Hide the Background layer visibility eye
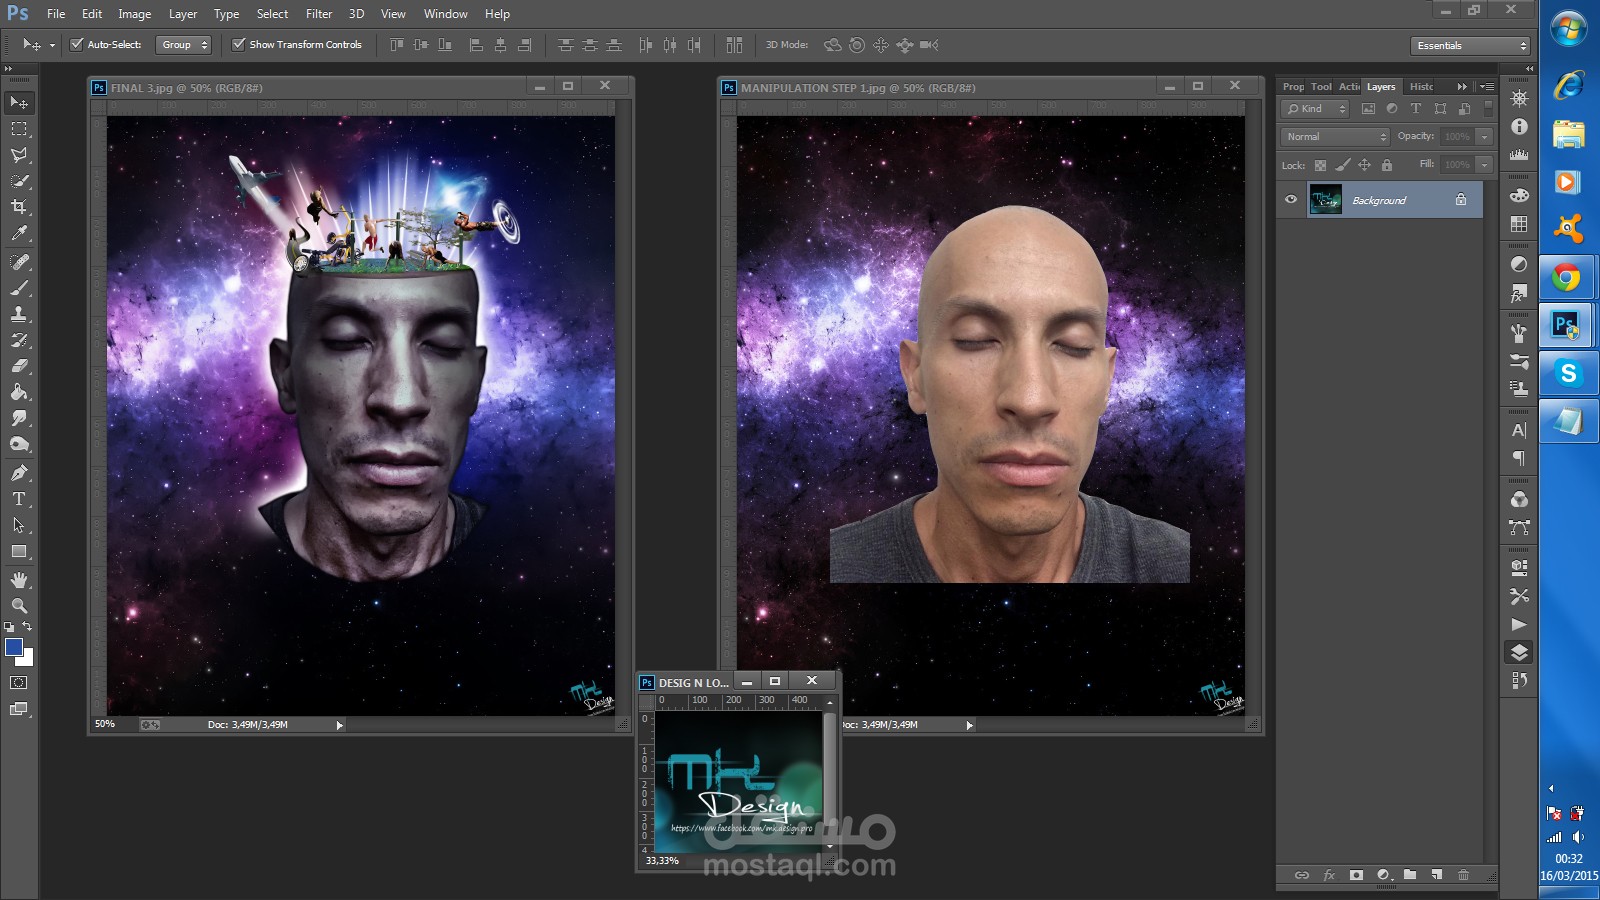The height and width of the screenshot is (900, 1600). click(x=1291, y=200)
